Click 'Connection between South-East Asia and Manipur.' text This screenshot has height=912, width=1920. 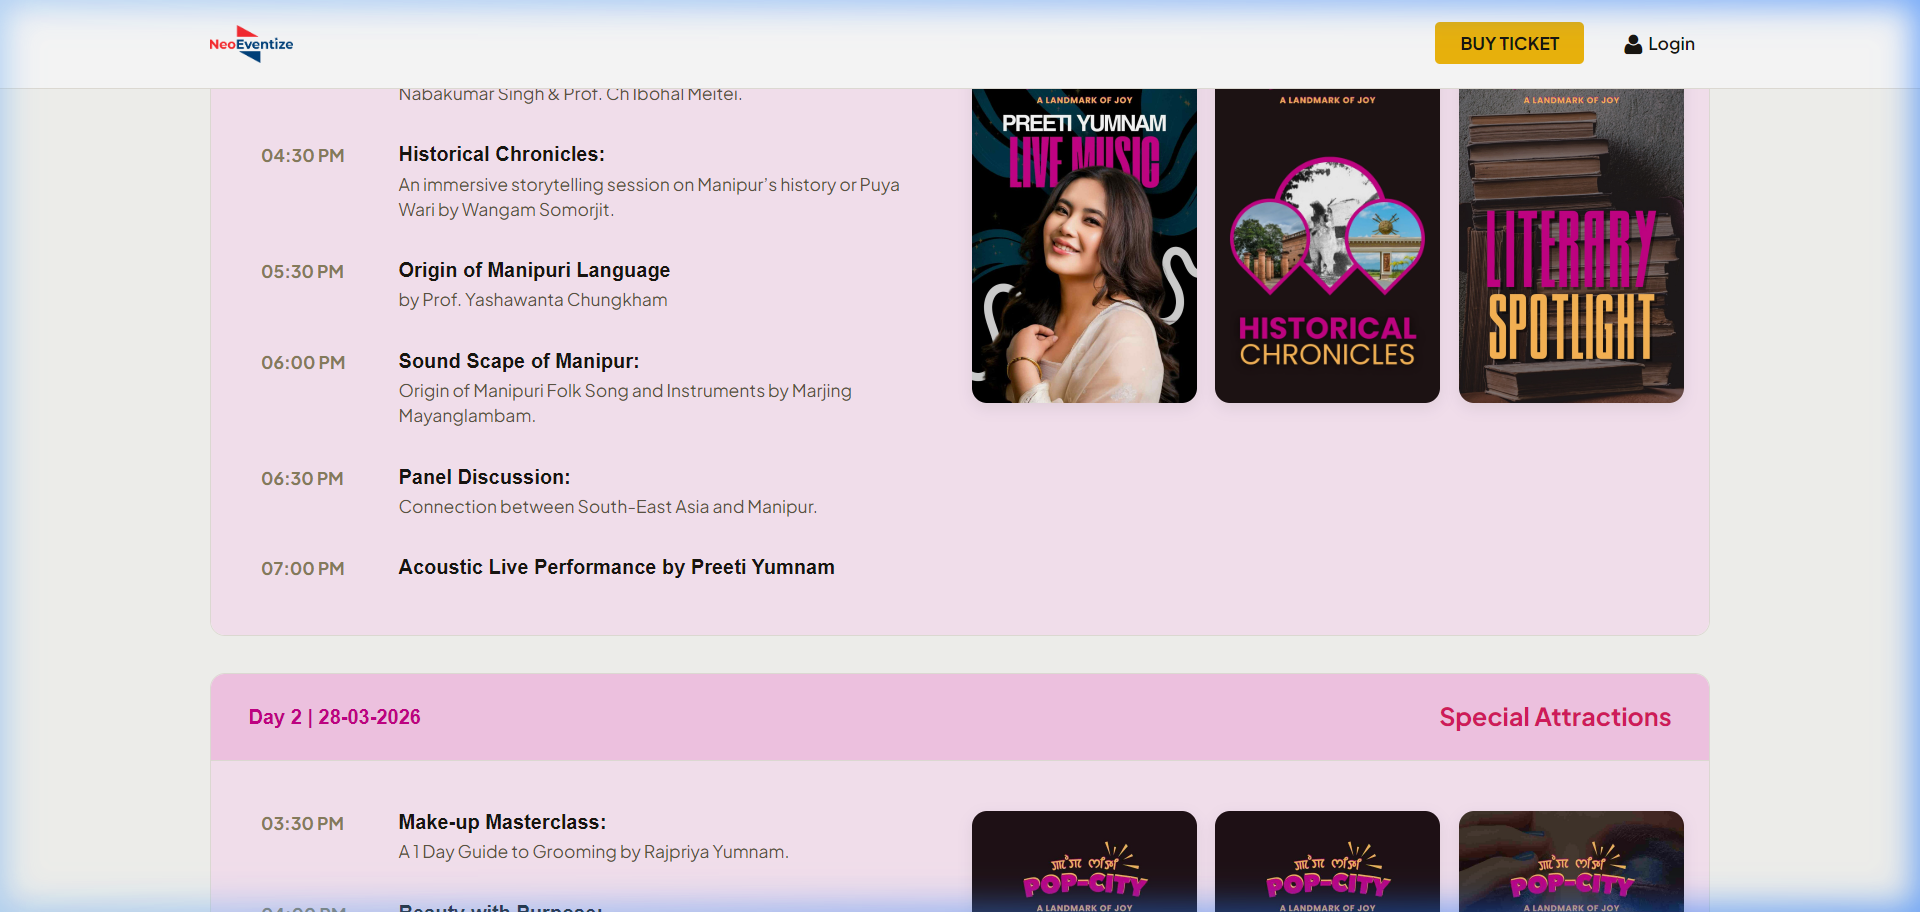coord(608,507)
